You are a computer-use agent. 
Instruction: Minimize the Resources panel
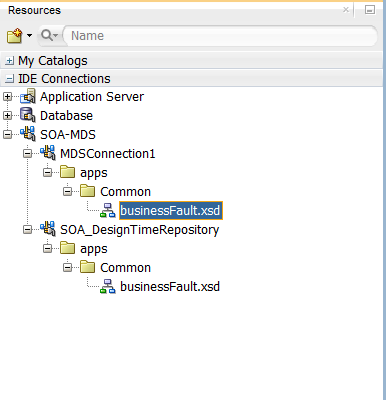tap(370, 10)
